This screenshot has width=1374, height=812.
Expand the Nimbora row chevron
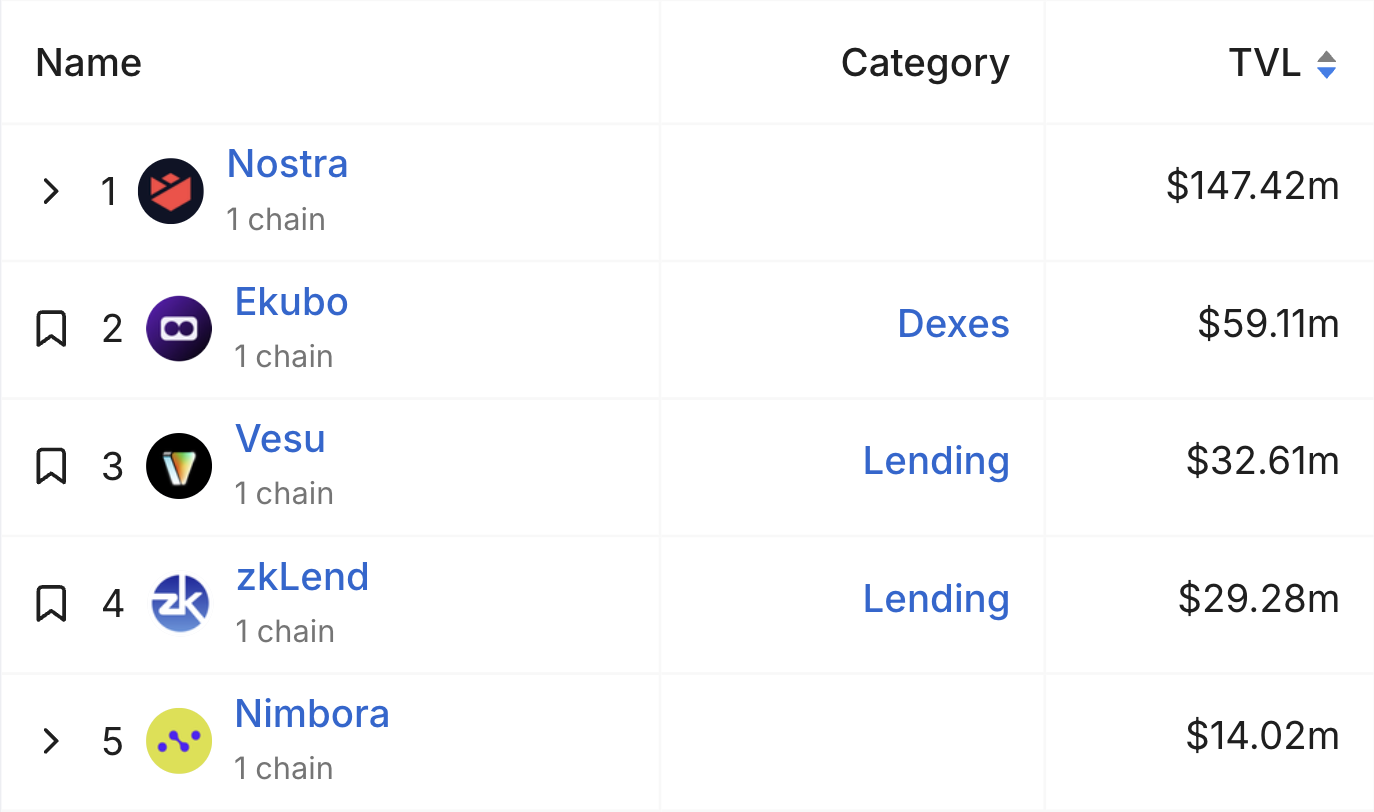(51, 741)
